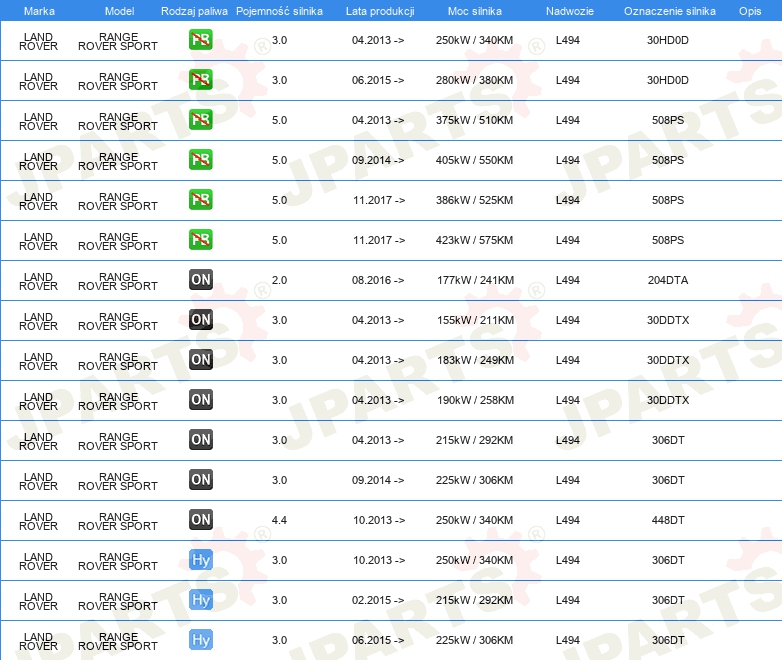Click the ON diesel icon in the 09.2014 306DT row
This screenshot has width=782, height=660.
pyautogui.click(x=201, y=479)
